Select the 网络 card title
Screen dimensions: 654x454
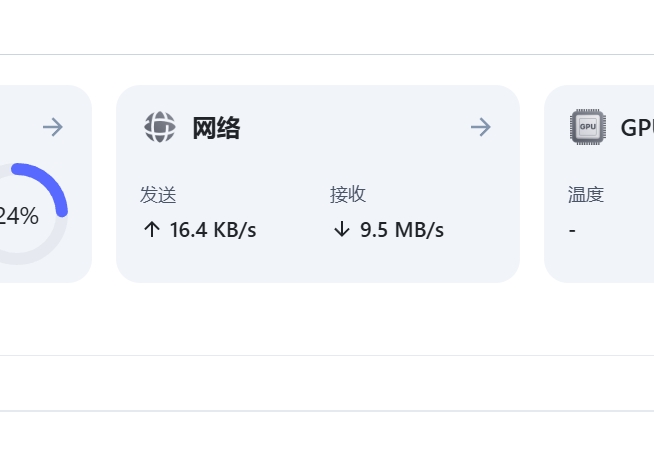216,128
